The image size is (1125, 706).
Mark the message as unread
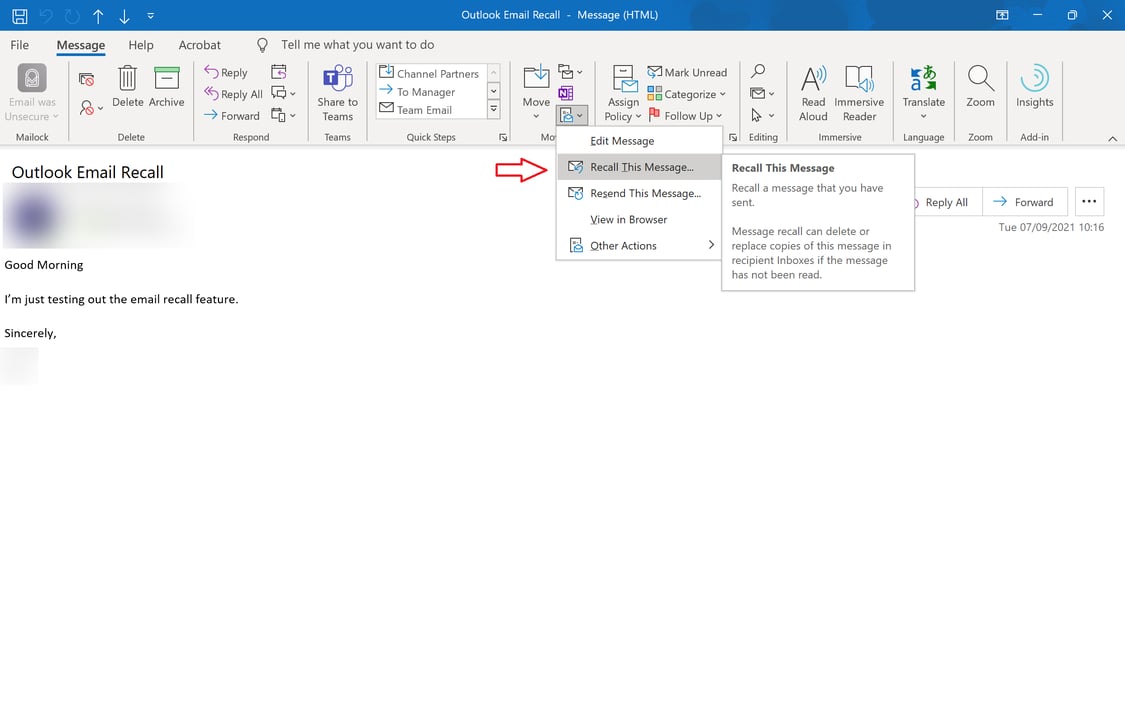tap(688, 71)
